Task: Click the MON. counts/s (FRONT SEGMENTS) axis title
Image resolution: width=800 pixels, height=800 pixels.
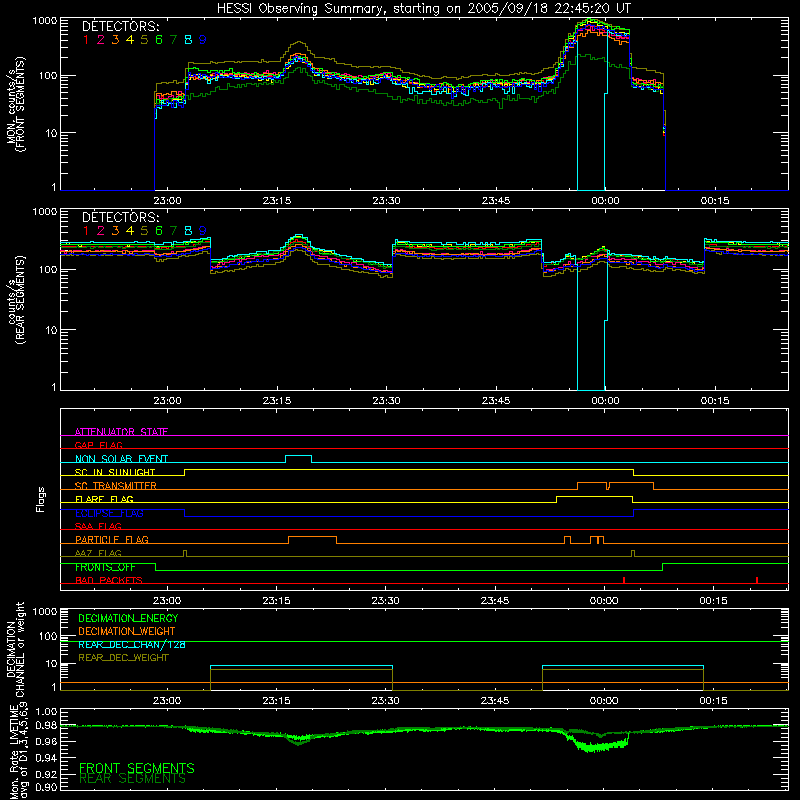Action: coord(15,104)
